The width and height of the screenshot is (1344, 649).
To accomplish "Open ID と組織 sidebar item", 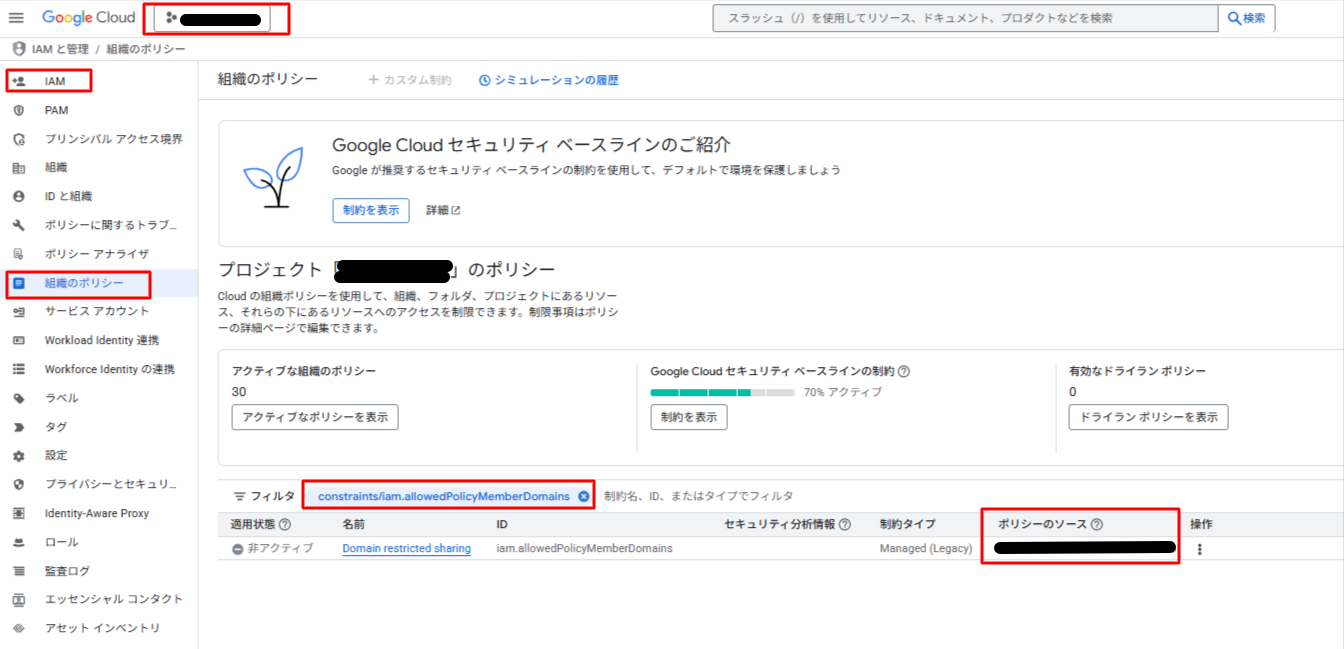I will [x=68, y=196].
